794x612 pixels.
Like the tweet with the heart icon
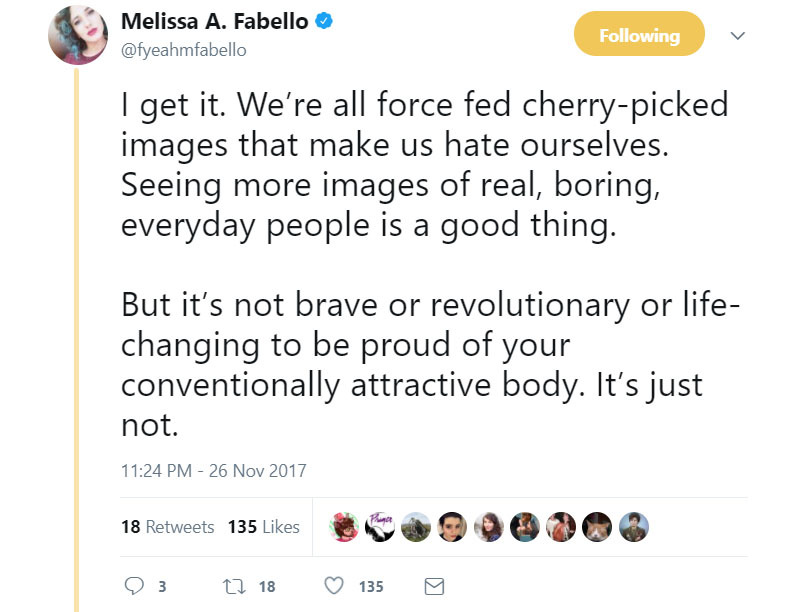tap(335, 586)
